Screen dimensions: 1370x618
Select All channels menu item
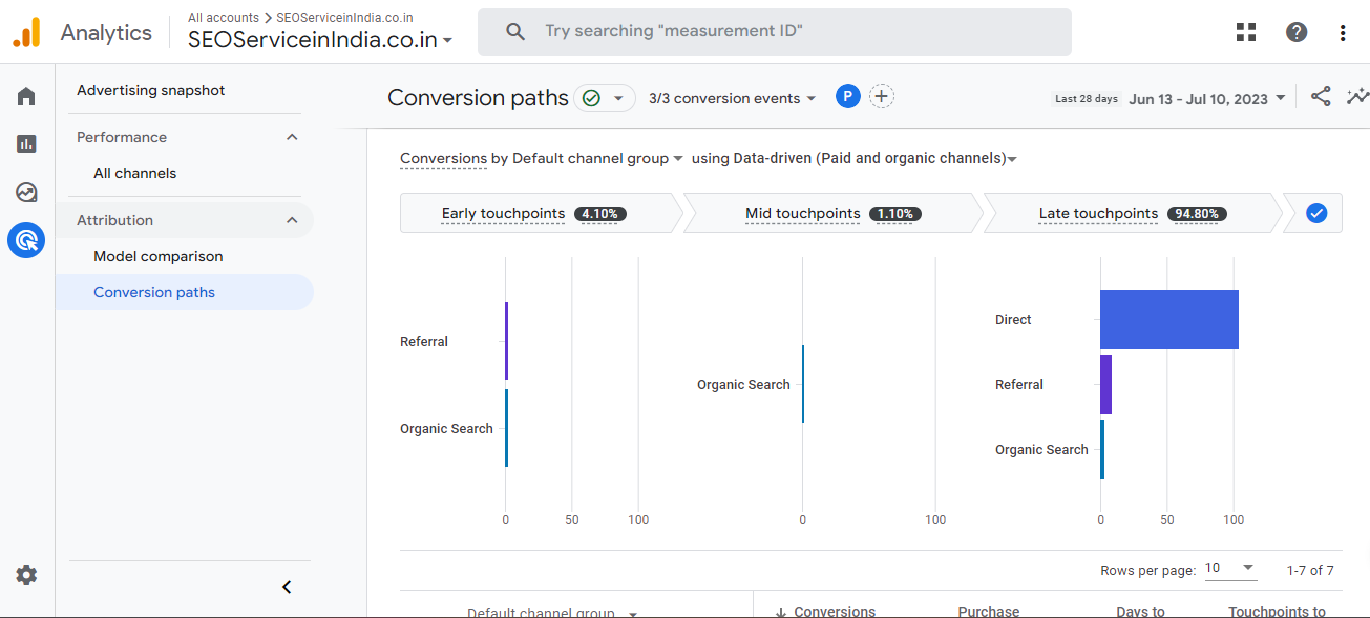click(x=134, y=173)
